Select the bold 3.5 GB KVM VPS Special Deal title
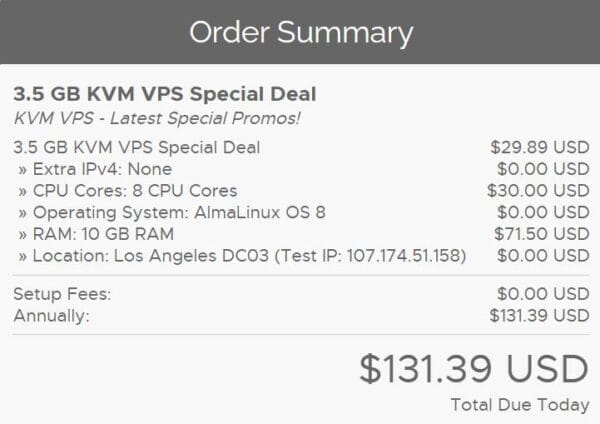The height and width of the screenshot is (424, 600). (x=164, y=94)
